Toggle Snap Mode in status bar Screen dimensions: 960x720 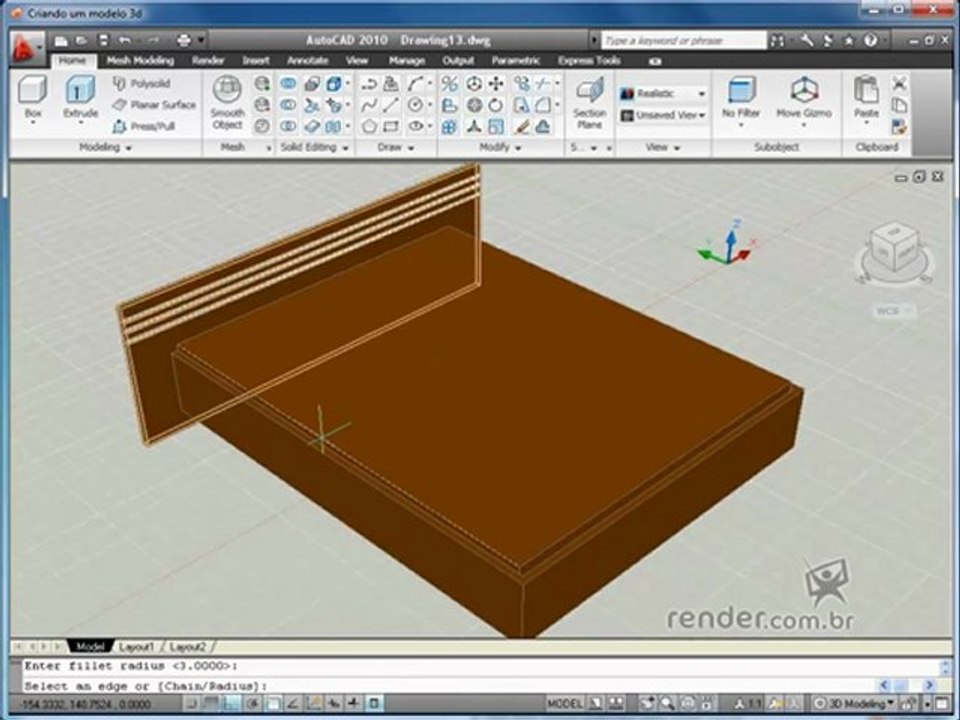click(192, 704)
